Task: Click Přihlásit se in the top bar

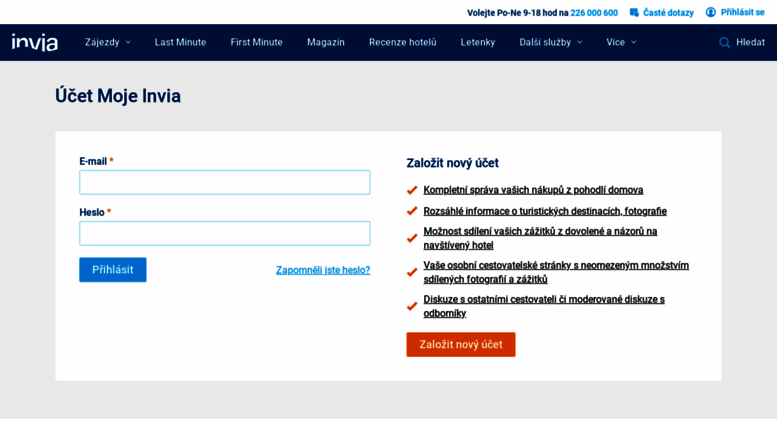Action: pyautogui.click(x=742, y=12)
